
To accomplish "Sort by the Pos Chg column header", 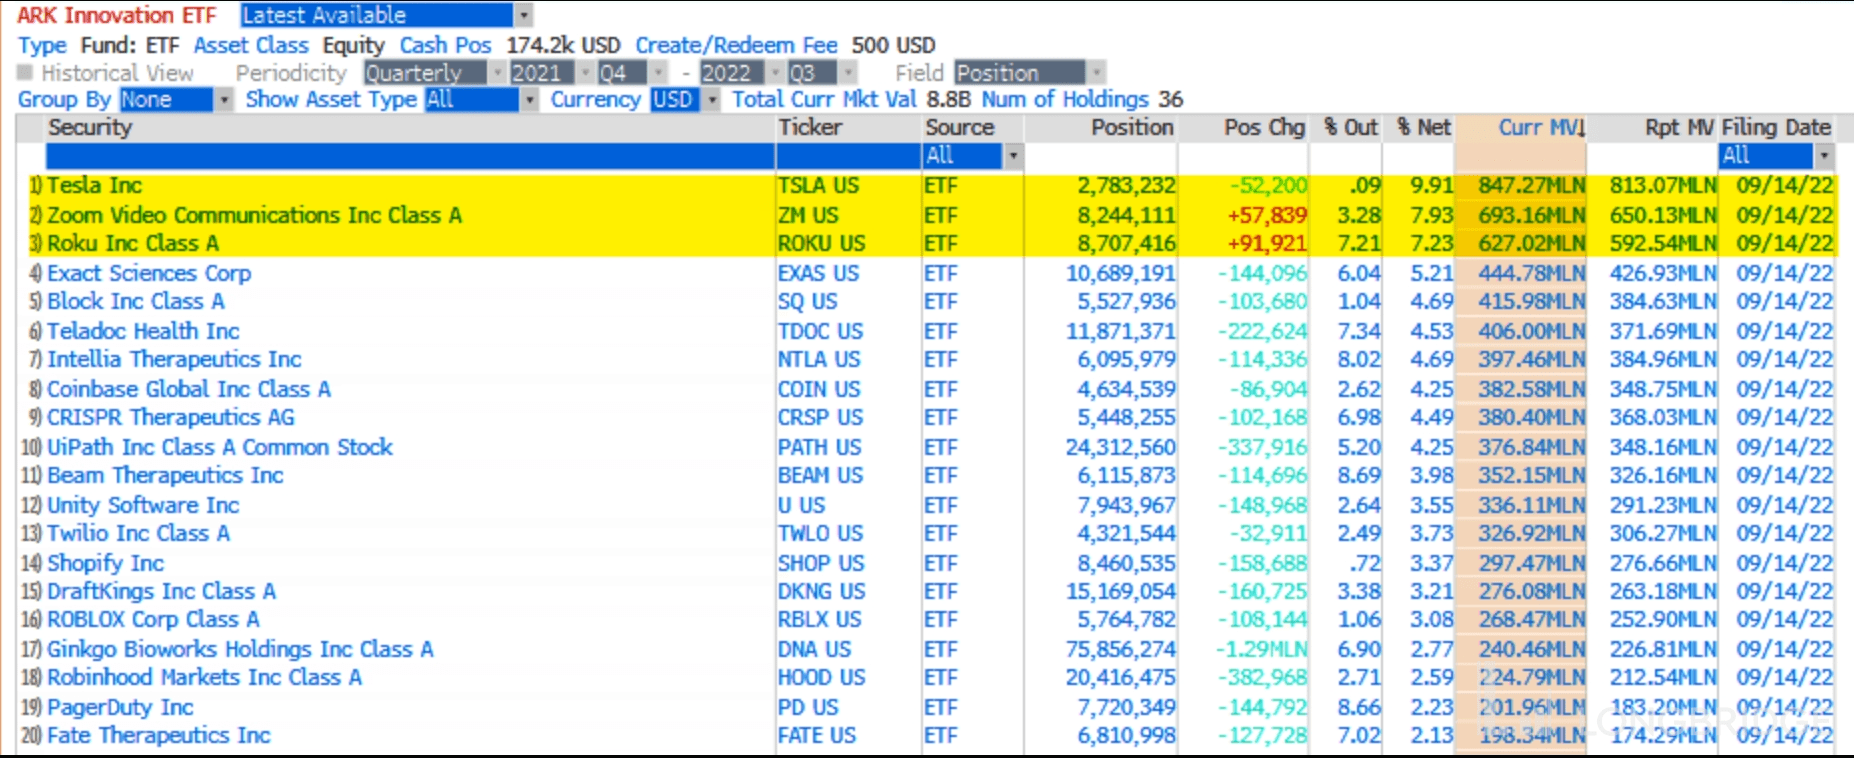I will (x=1264, y=128).
